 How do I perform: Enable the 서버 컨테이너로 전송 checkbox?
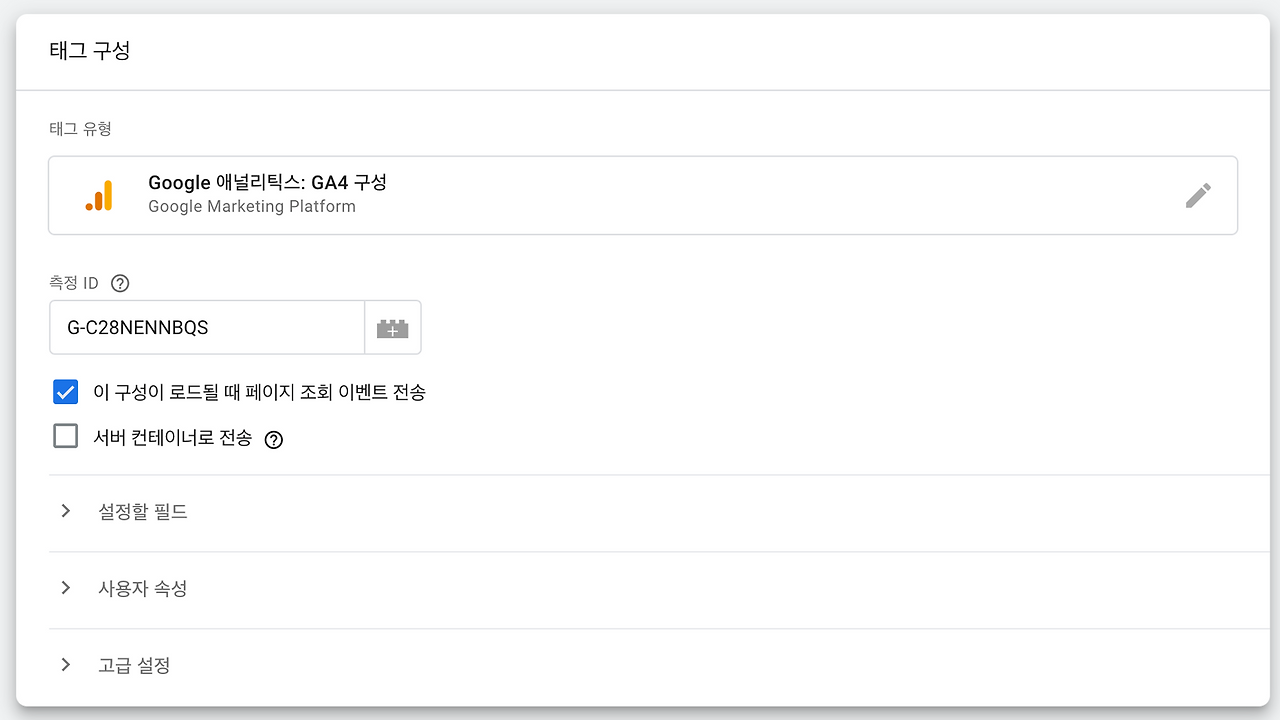pyautogui.click(x=66, y=437)
